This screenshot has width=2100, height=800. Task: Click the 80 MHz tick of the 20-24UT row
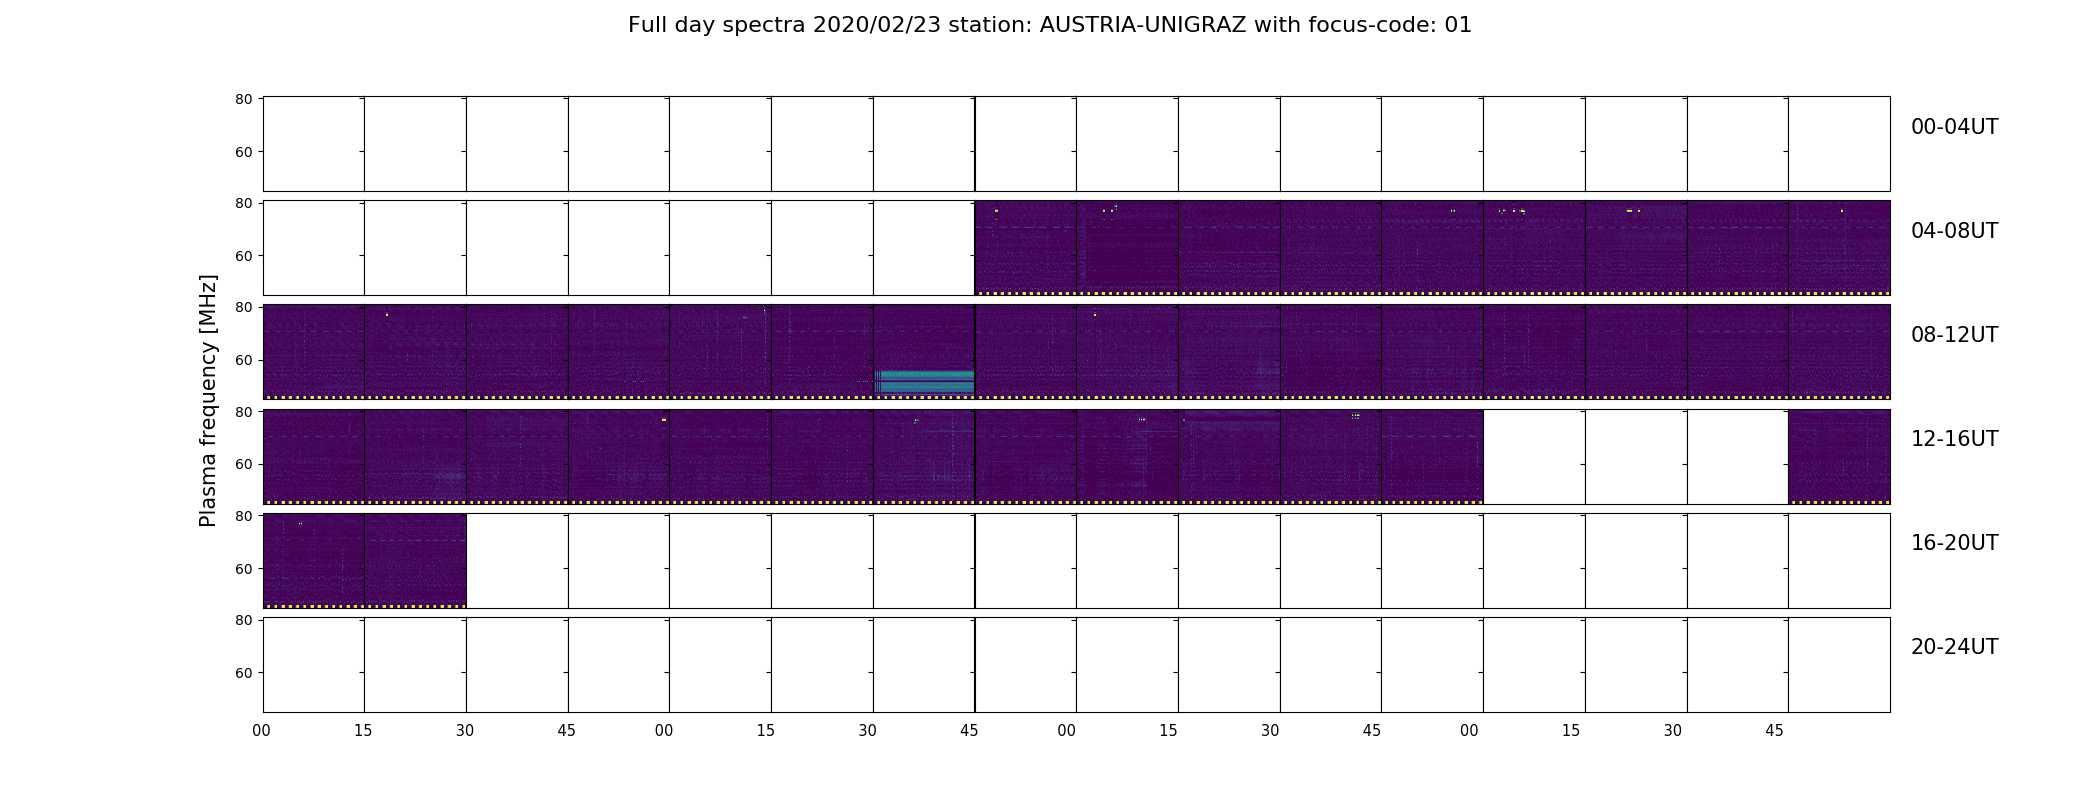[x=243, y=620]
